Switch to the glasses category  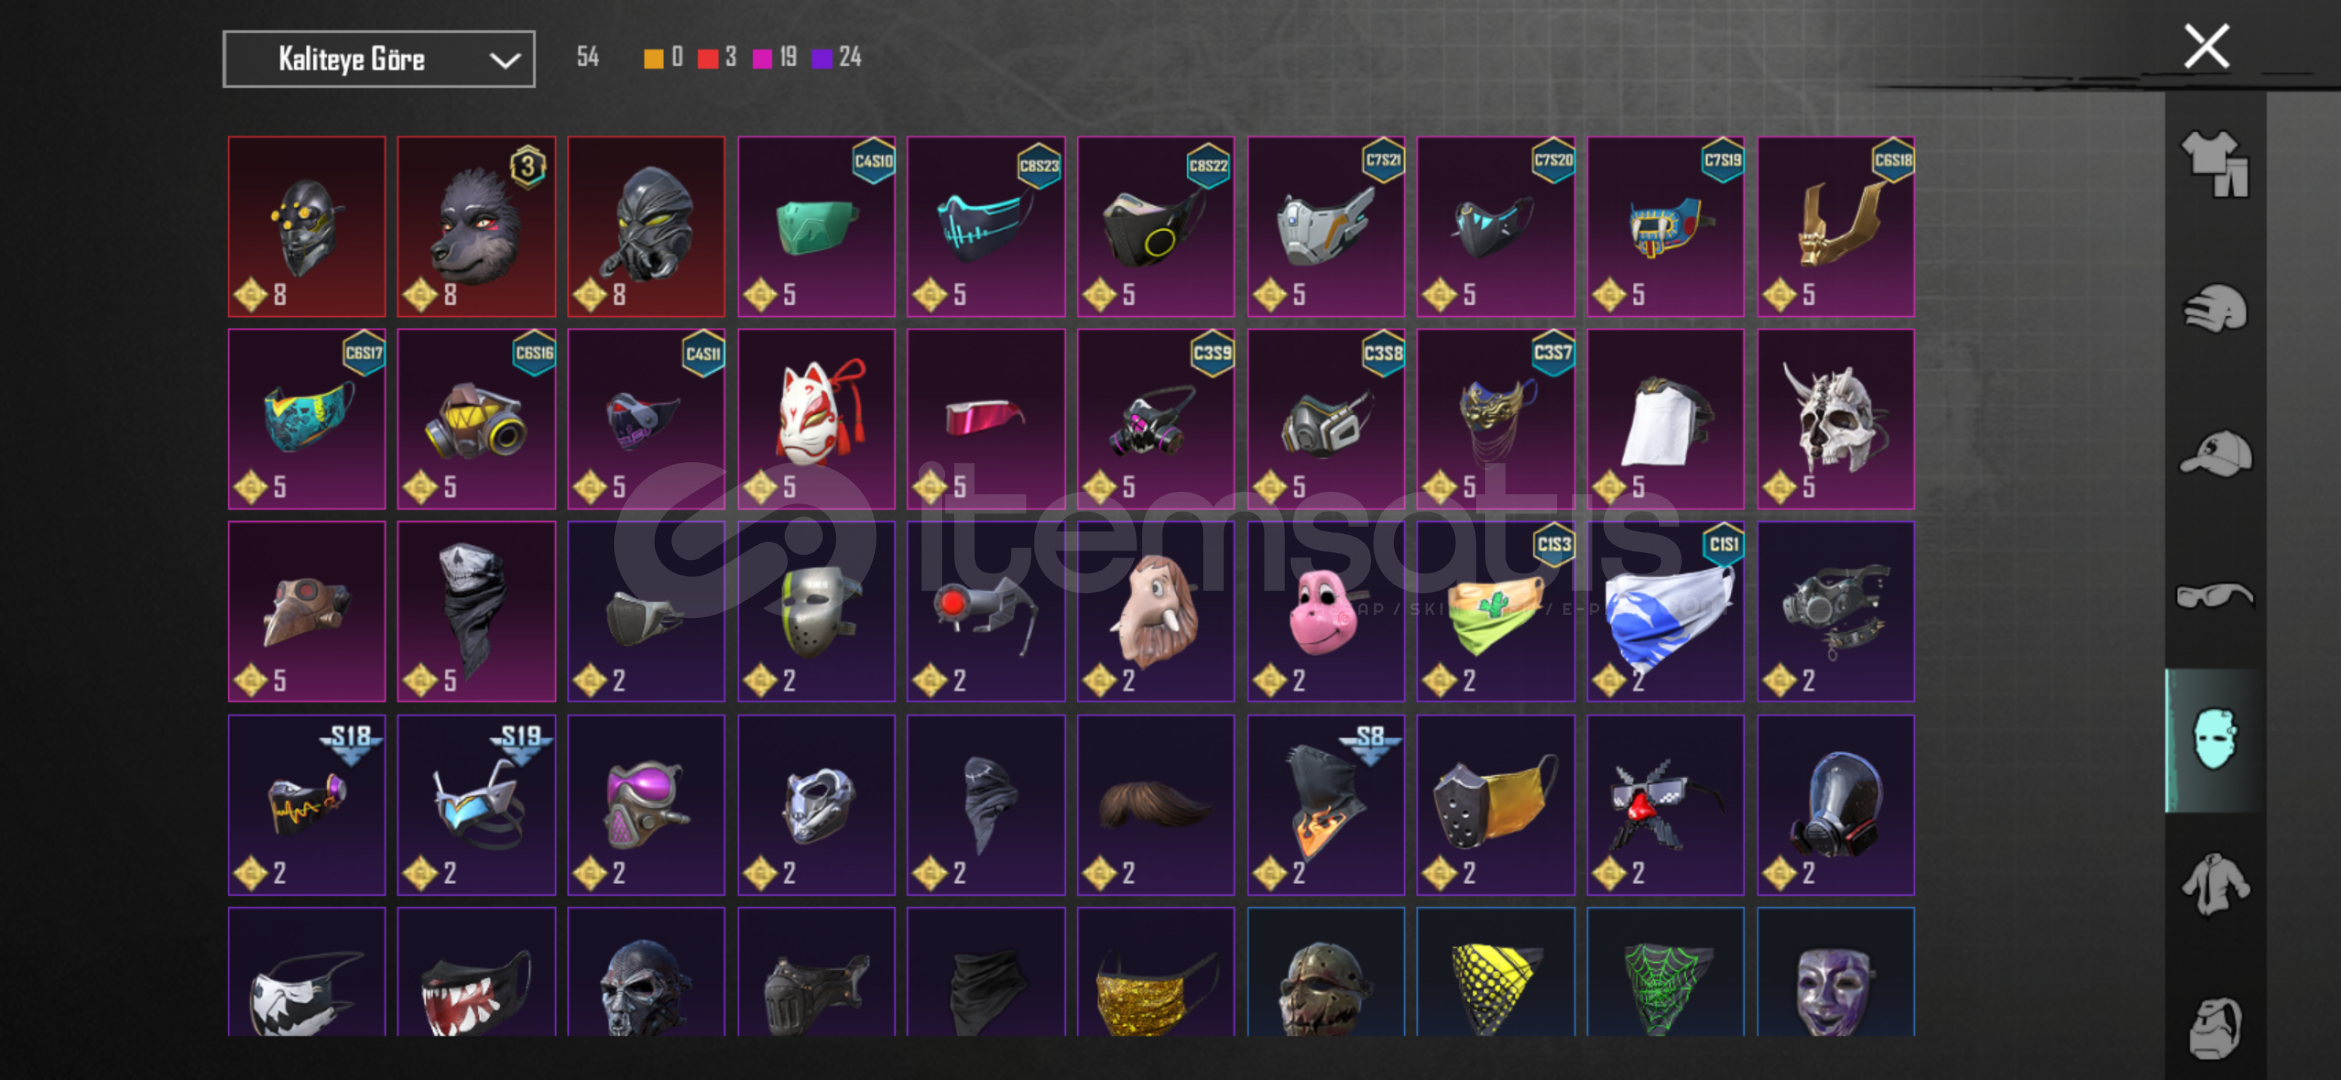2215,596
